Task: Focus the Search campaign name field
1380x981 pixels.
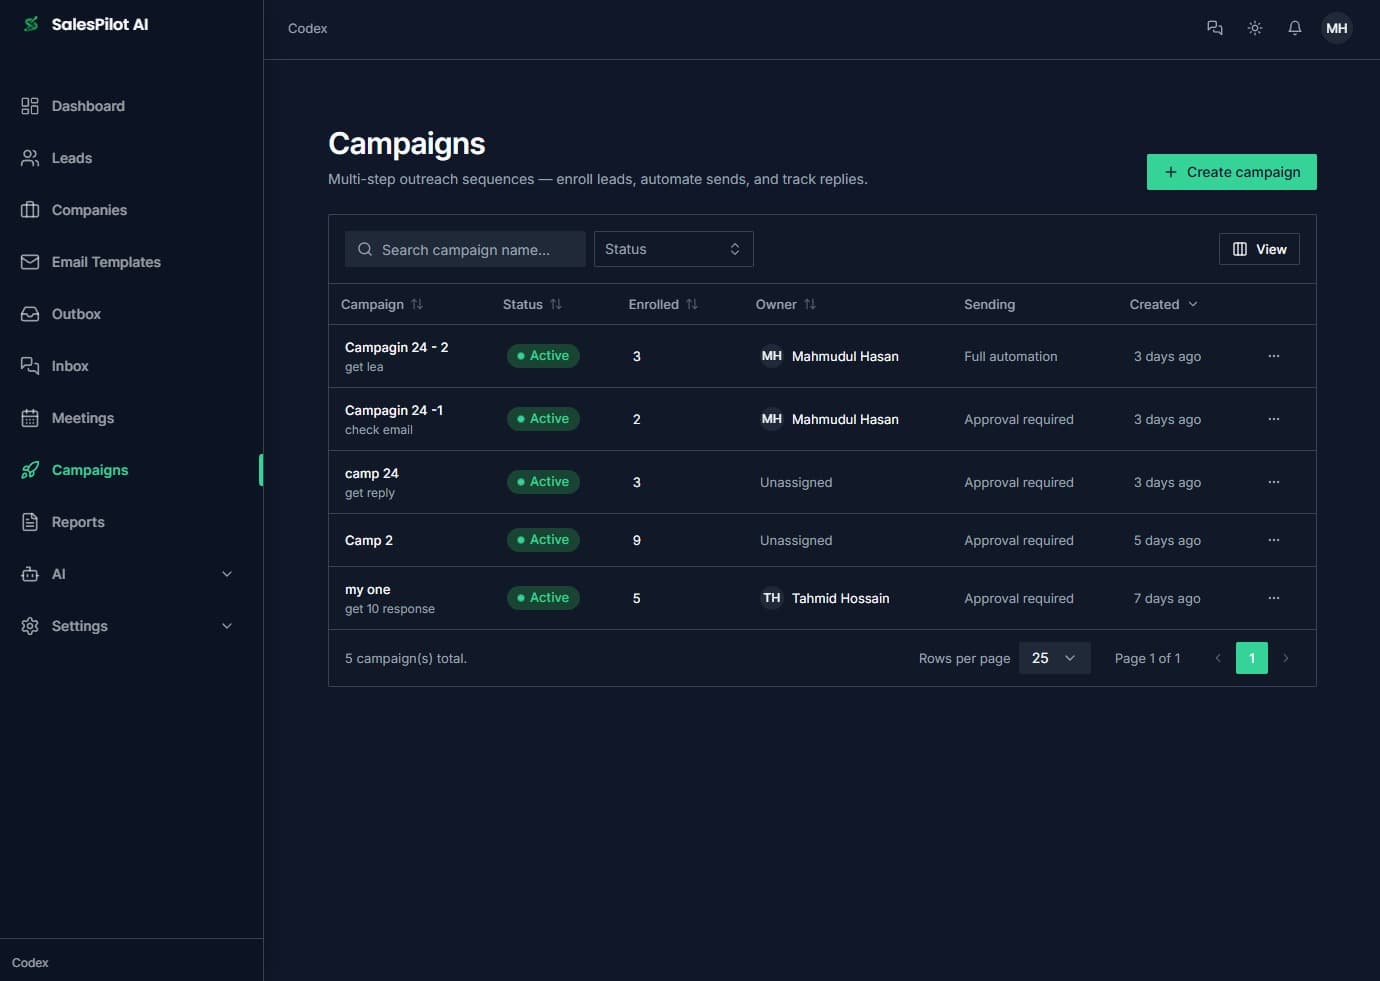Action: (x=465, y=249)
